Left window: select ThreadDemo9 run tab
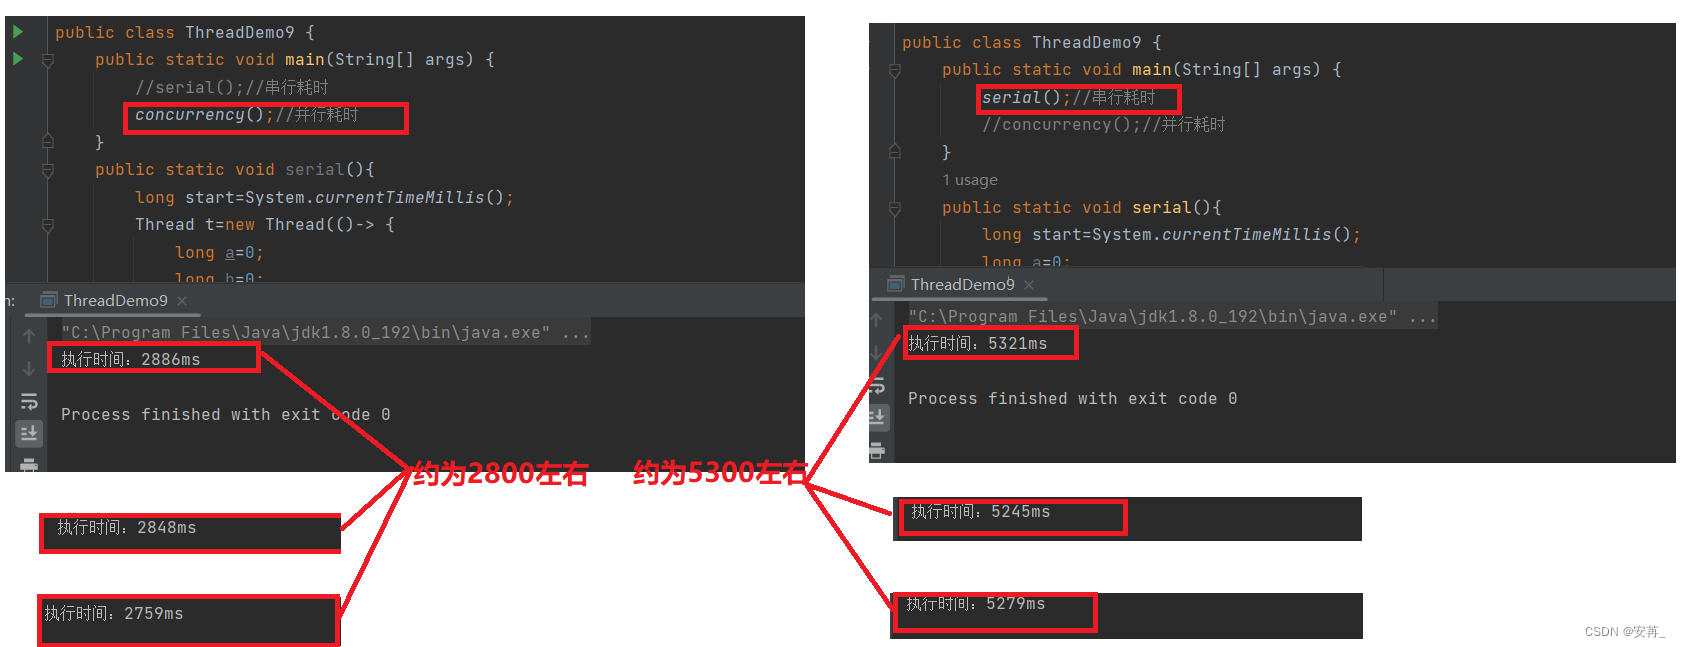The image size is (1681, 647). pyautogui.click(x=116, y=300)
